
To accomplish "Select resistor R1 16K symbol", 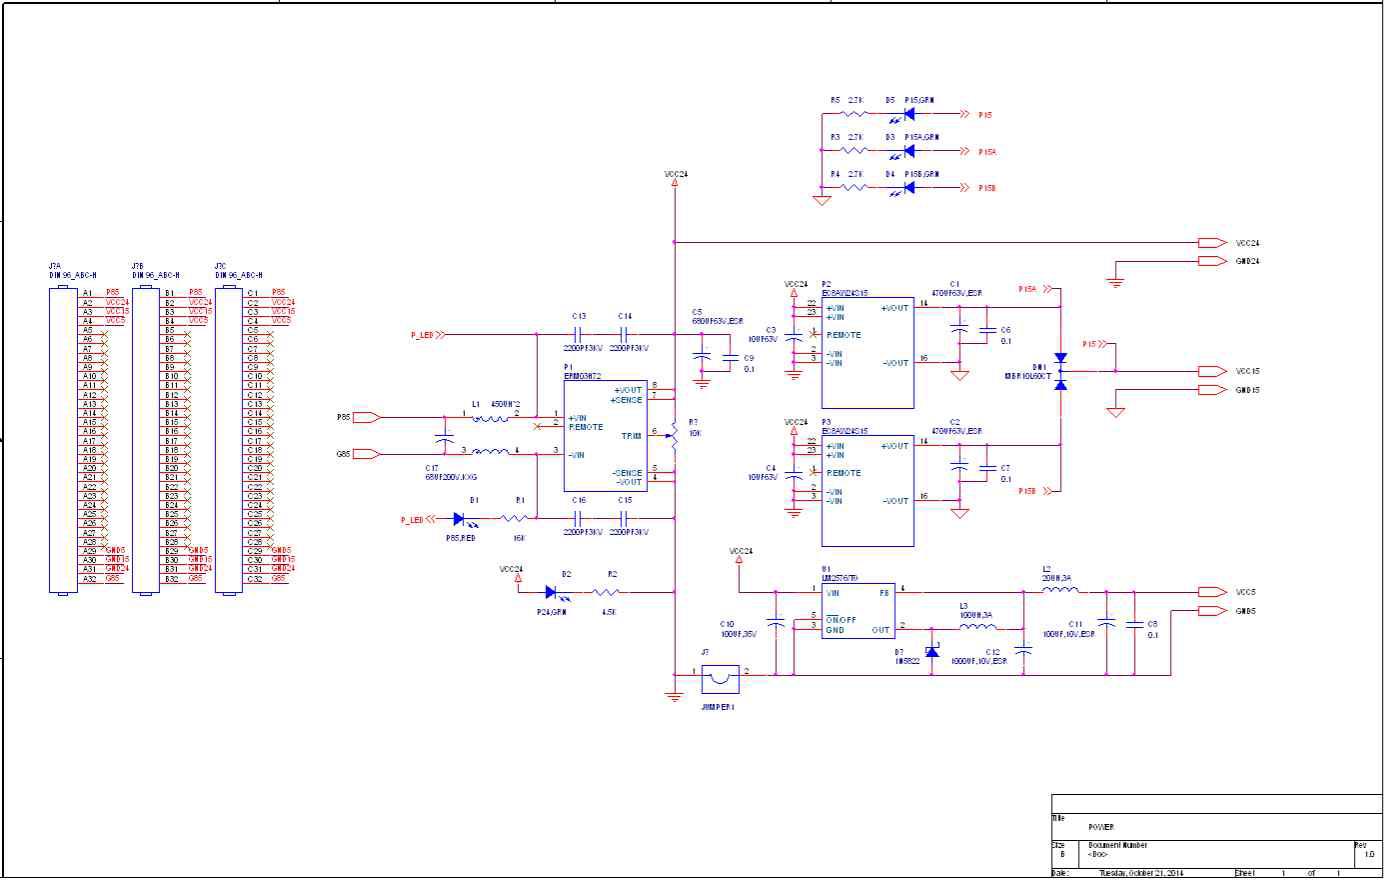I will [x=514, y=518].
